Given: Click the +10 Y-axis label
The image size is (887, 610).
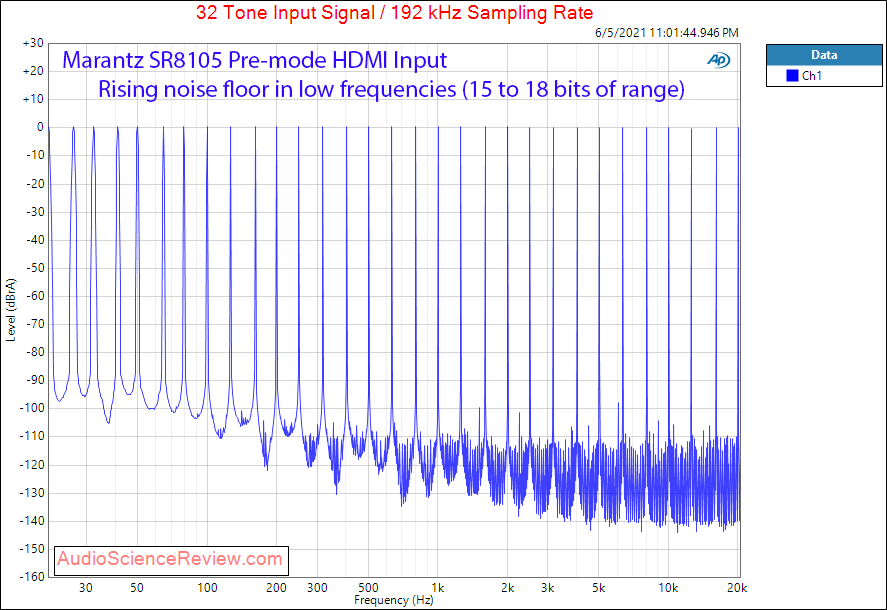Looking at the screenshot, I should (x=33, y=99).
